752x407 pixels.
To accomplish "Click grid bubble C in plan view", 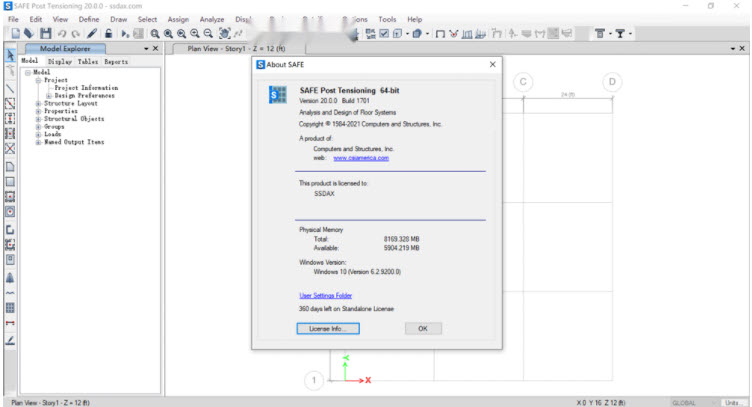I will (523, 82).
